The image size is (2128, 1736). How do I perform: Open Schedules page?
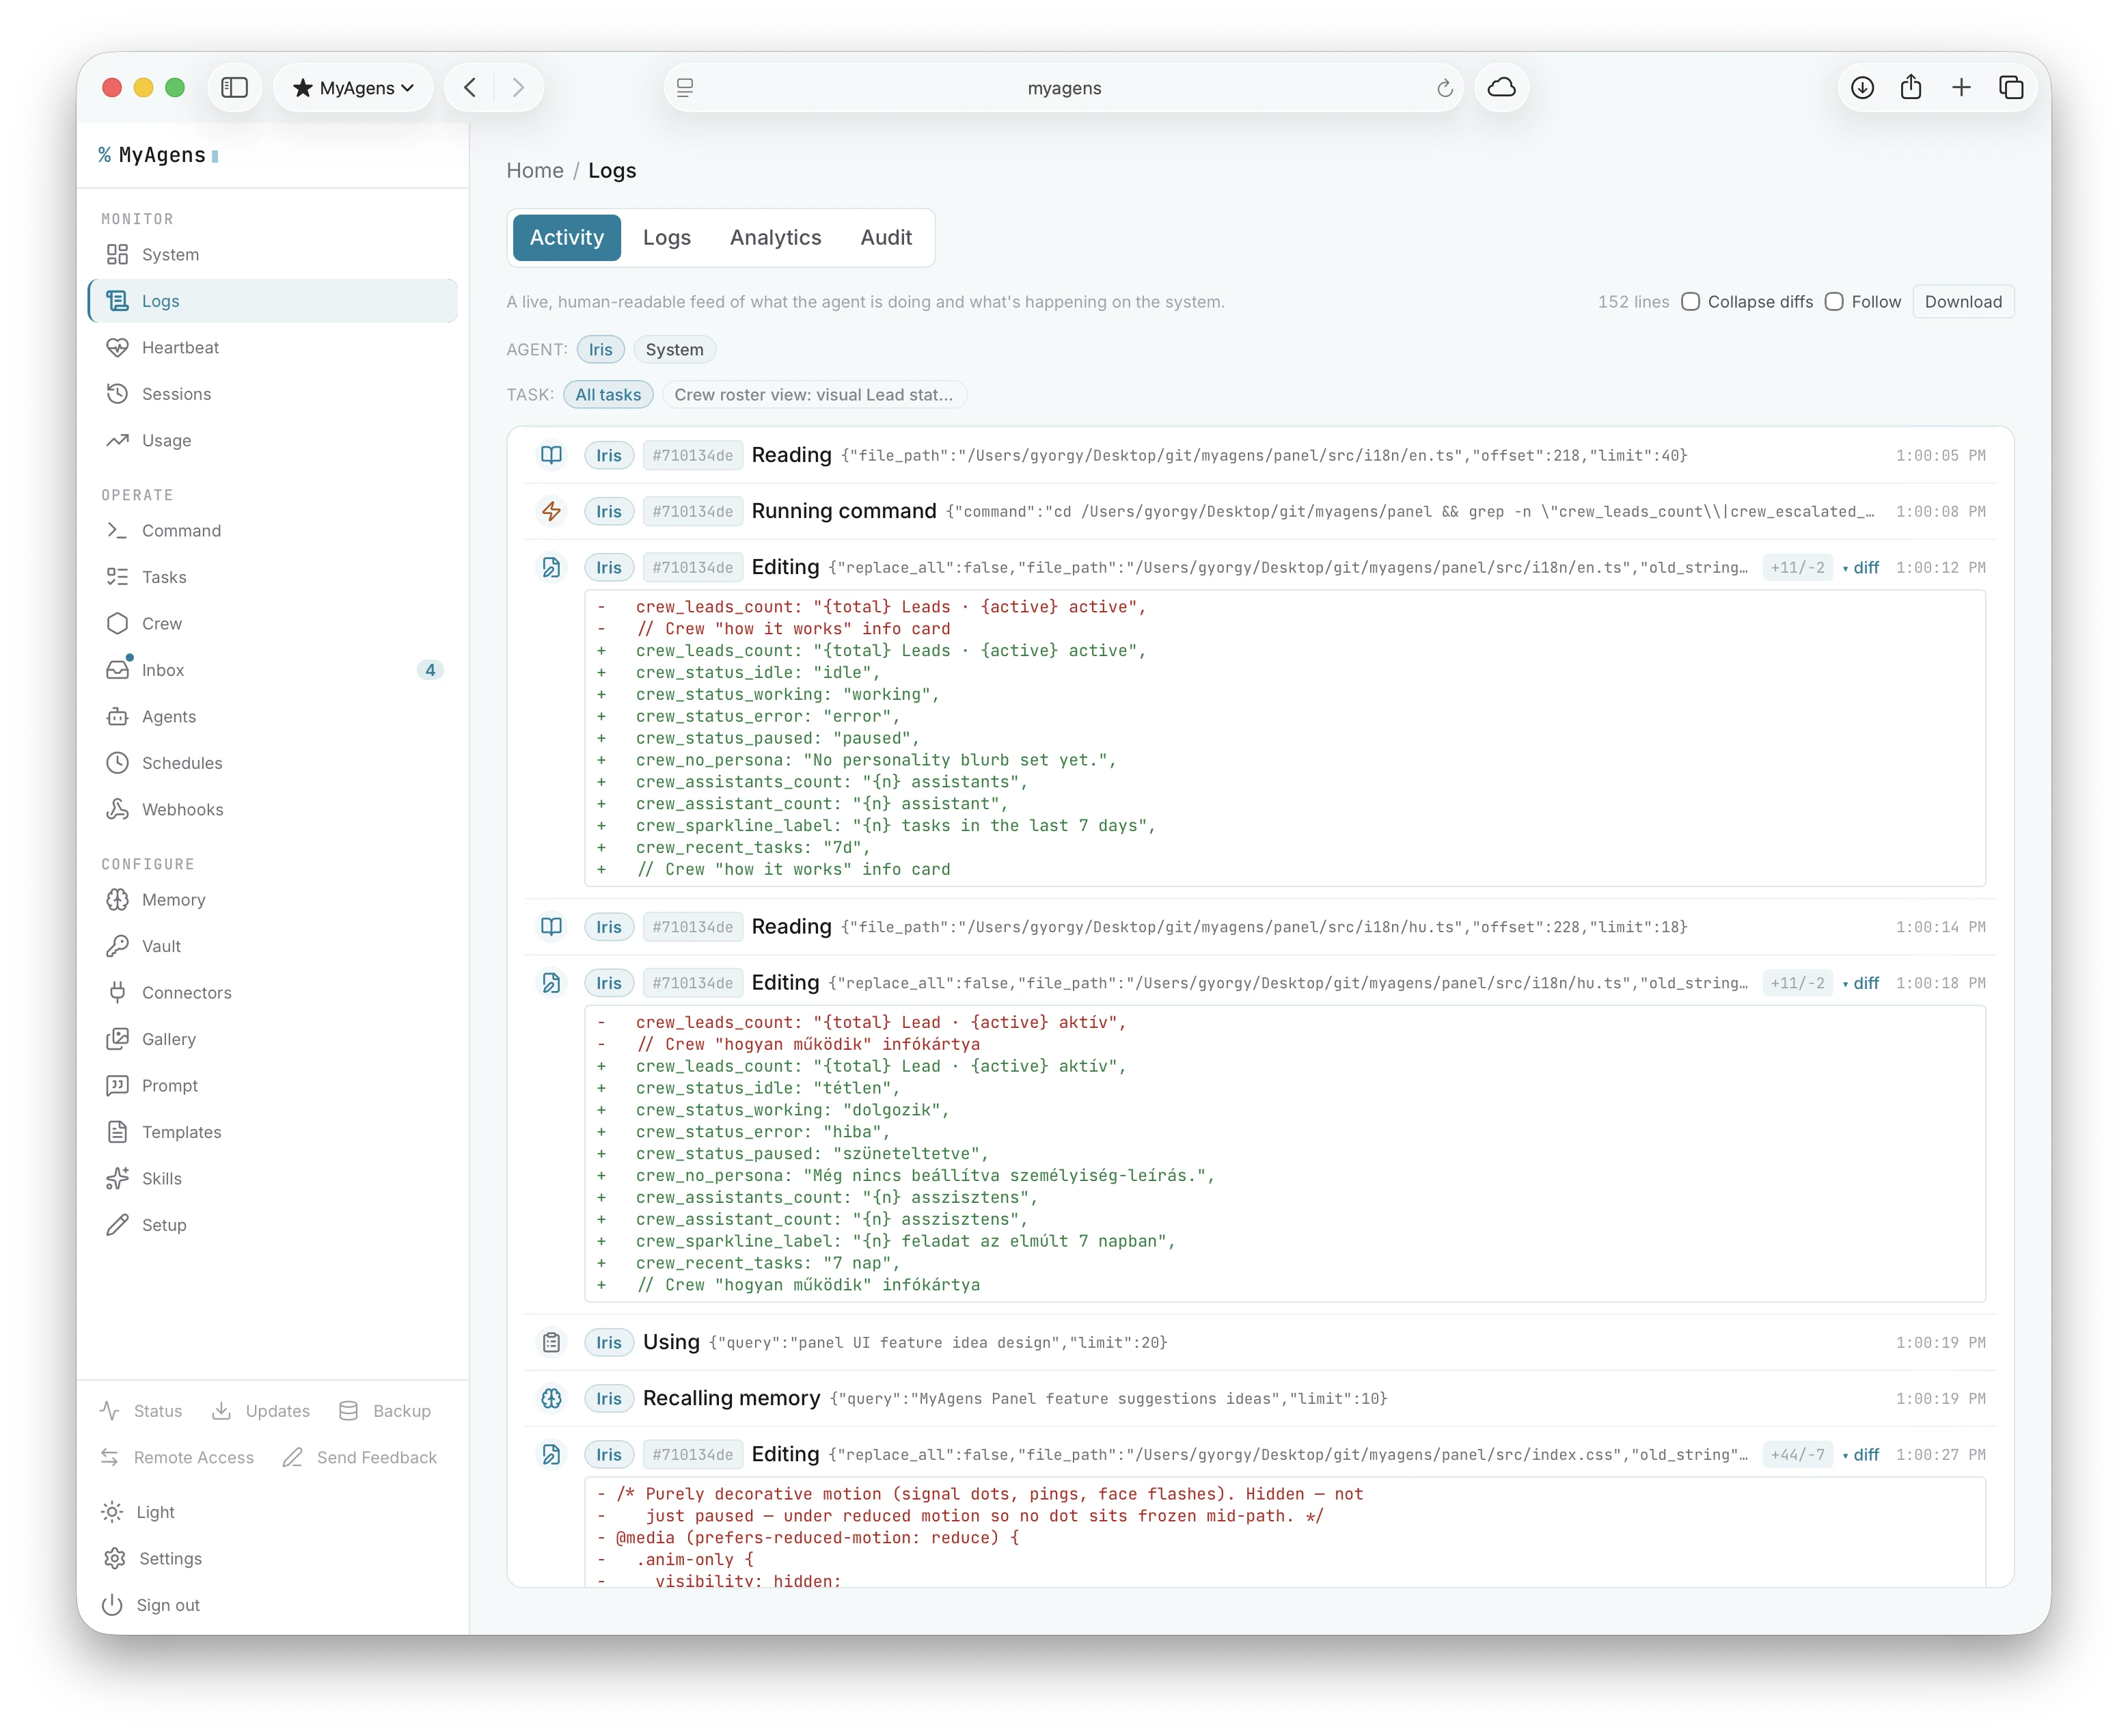[272, 763]
